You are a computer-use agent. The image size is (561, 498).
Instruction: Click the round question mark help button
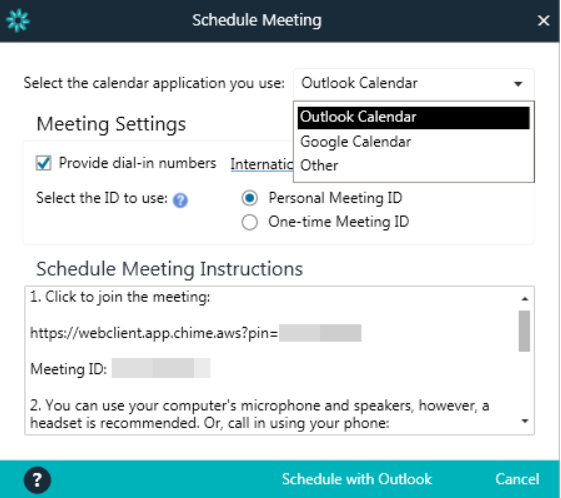37,479
